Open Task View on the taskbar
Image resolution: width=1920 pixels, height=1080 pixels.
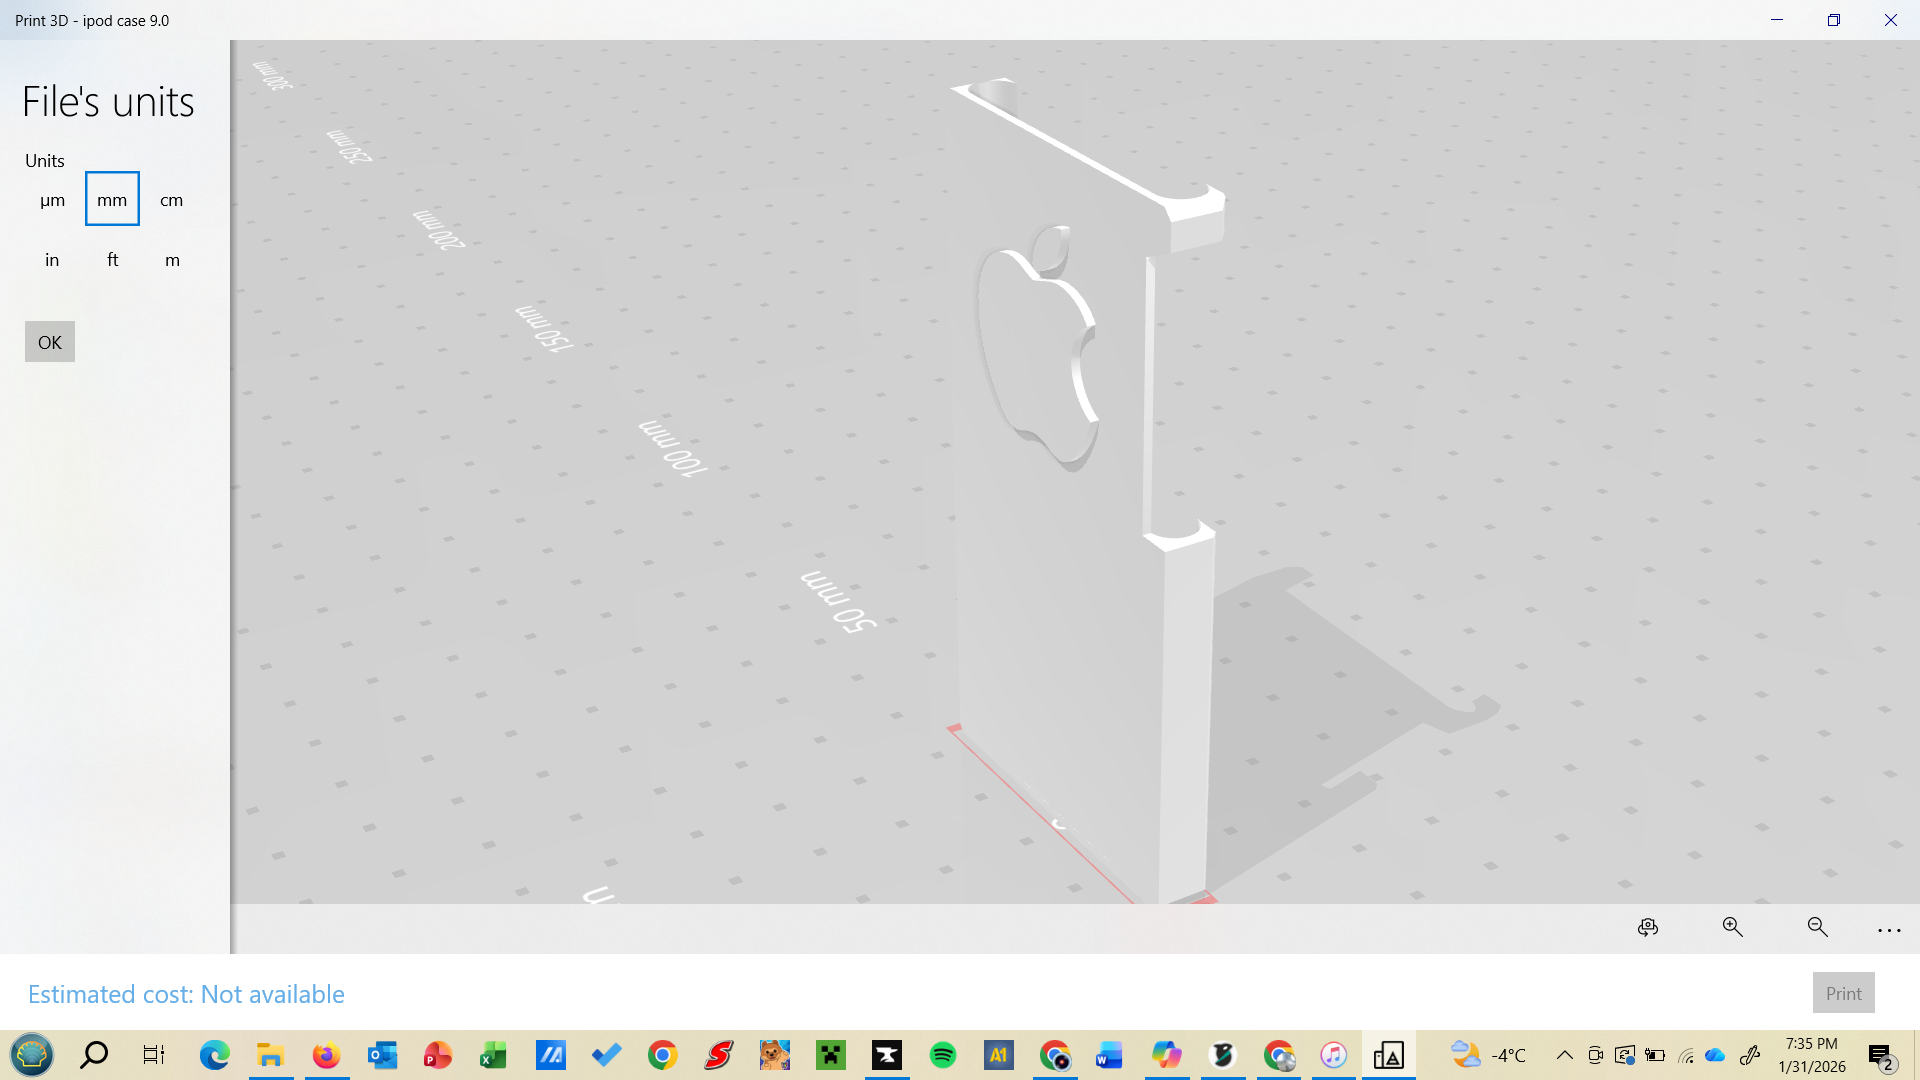(x=154, y=1055)
